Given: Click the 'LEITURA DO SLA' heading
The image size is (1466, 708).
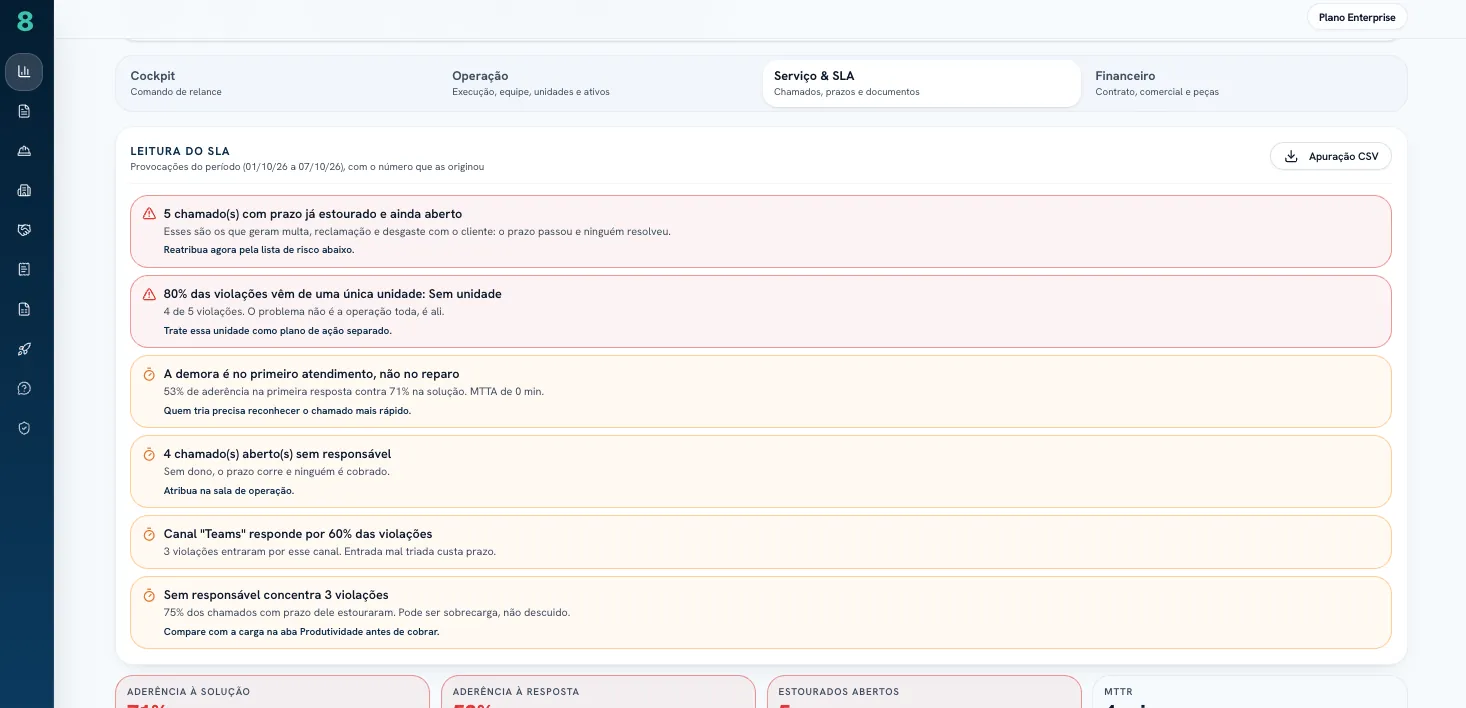Looking at the screenshot, I should 180,151.
